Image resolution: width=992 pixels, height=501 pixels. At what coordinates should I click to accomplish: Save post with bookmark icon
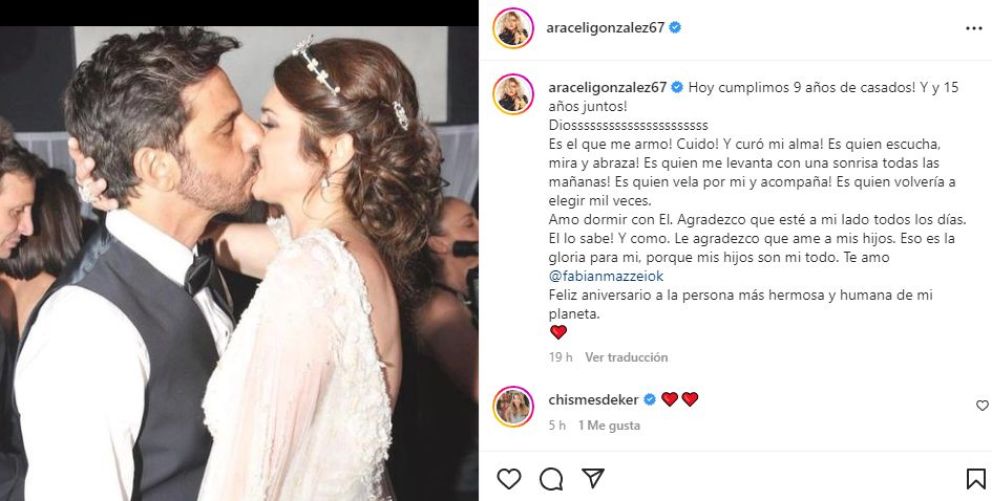click(976, 479)
